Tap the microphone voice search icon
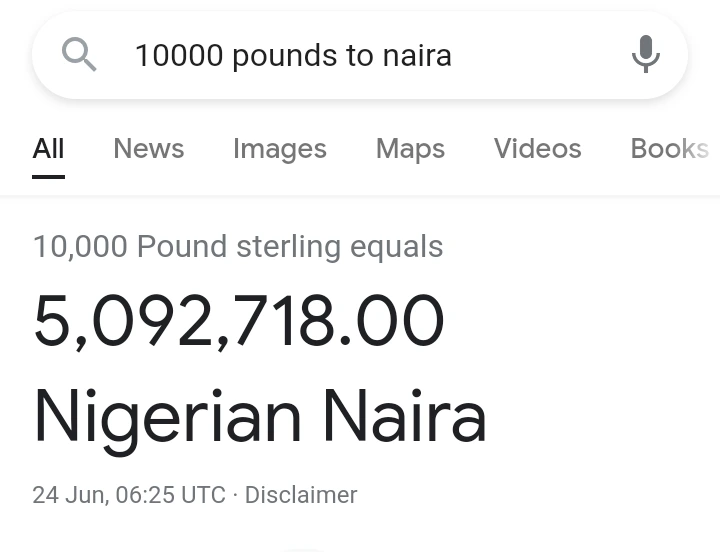The image size is (720, 552). pos(646,54)
